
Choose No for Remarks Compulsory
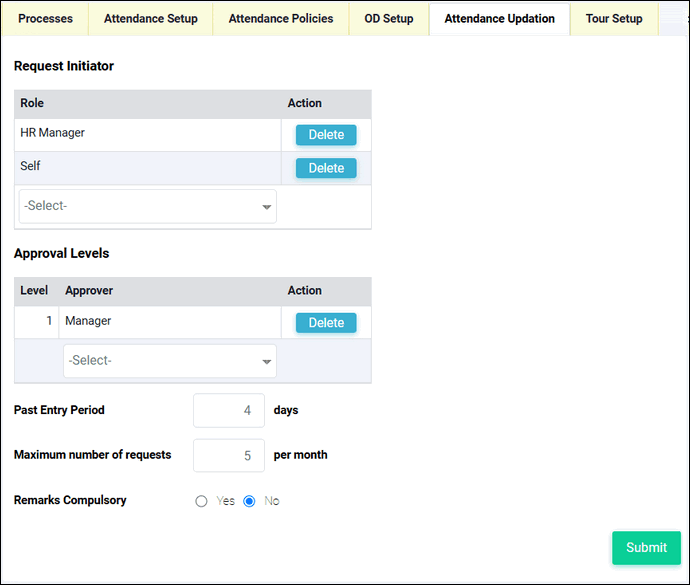point(250,501)
